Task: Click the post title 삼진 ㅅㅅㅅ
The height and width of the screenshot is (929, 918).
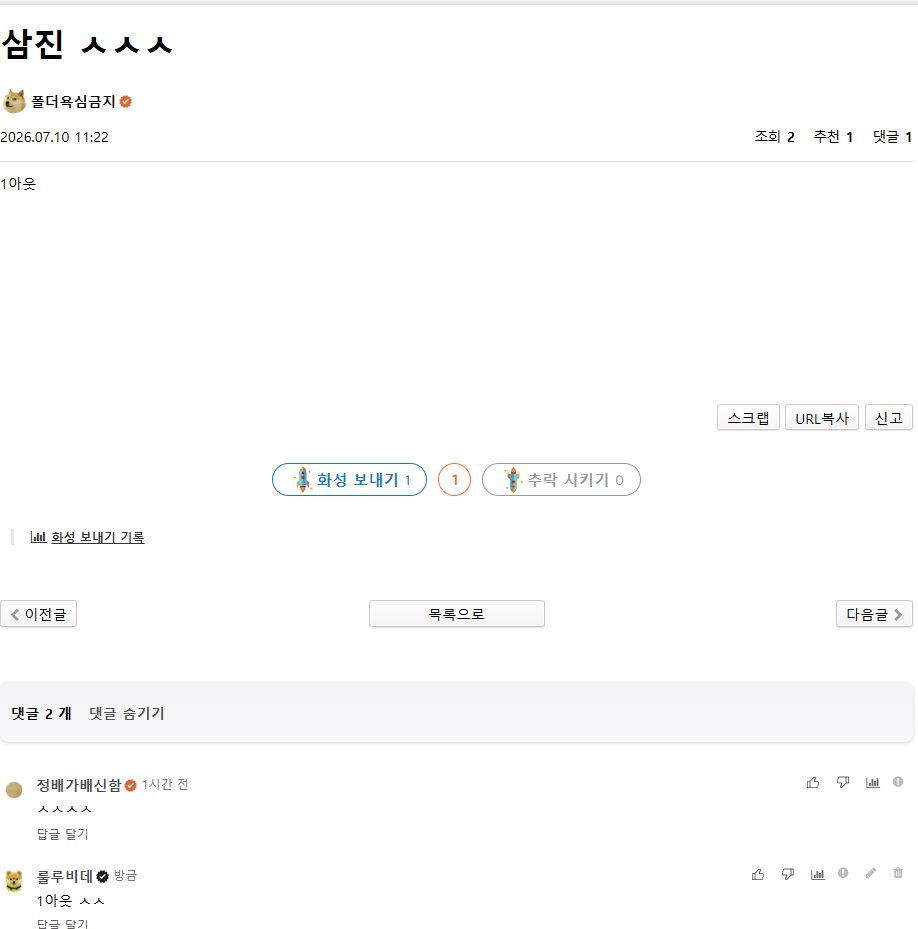Action: [87, 44]
